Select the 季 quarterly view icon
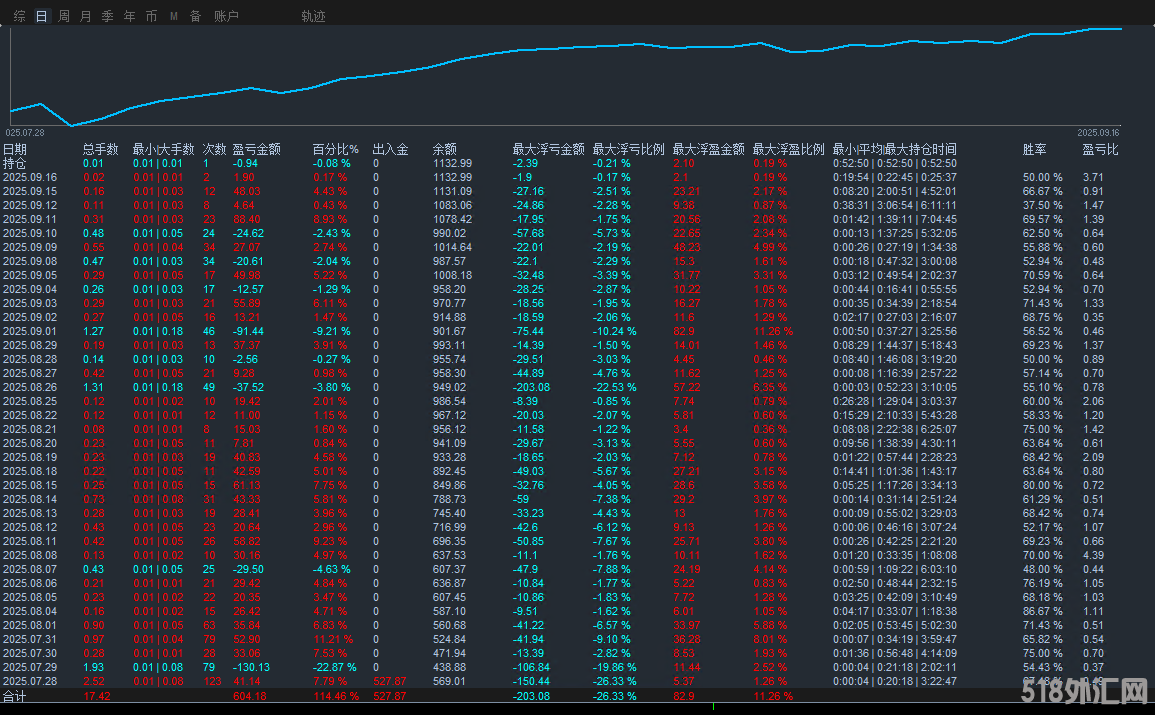The height and width of the screenshot is (715, 1155). pyautogui.click(x=107, y=15)
